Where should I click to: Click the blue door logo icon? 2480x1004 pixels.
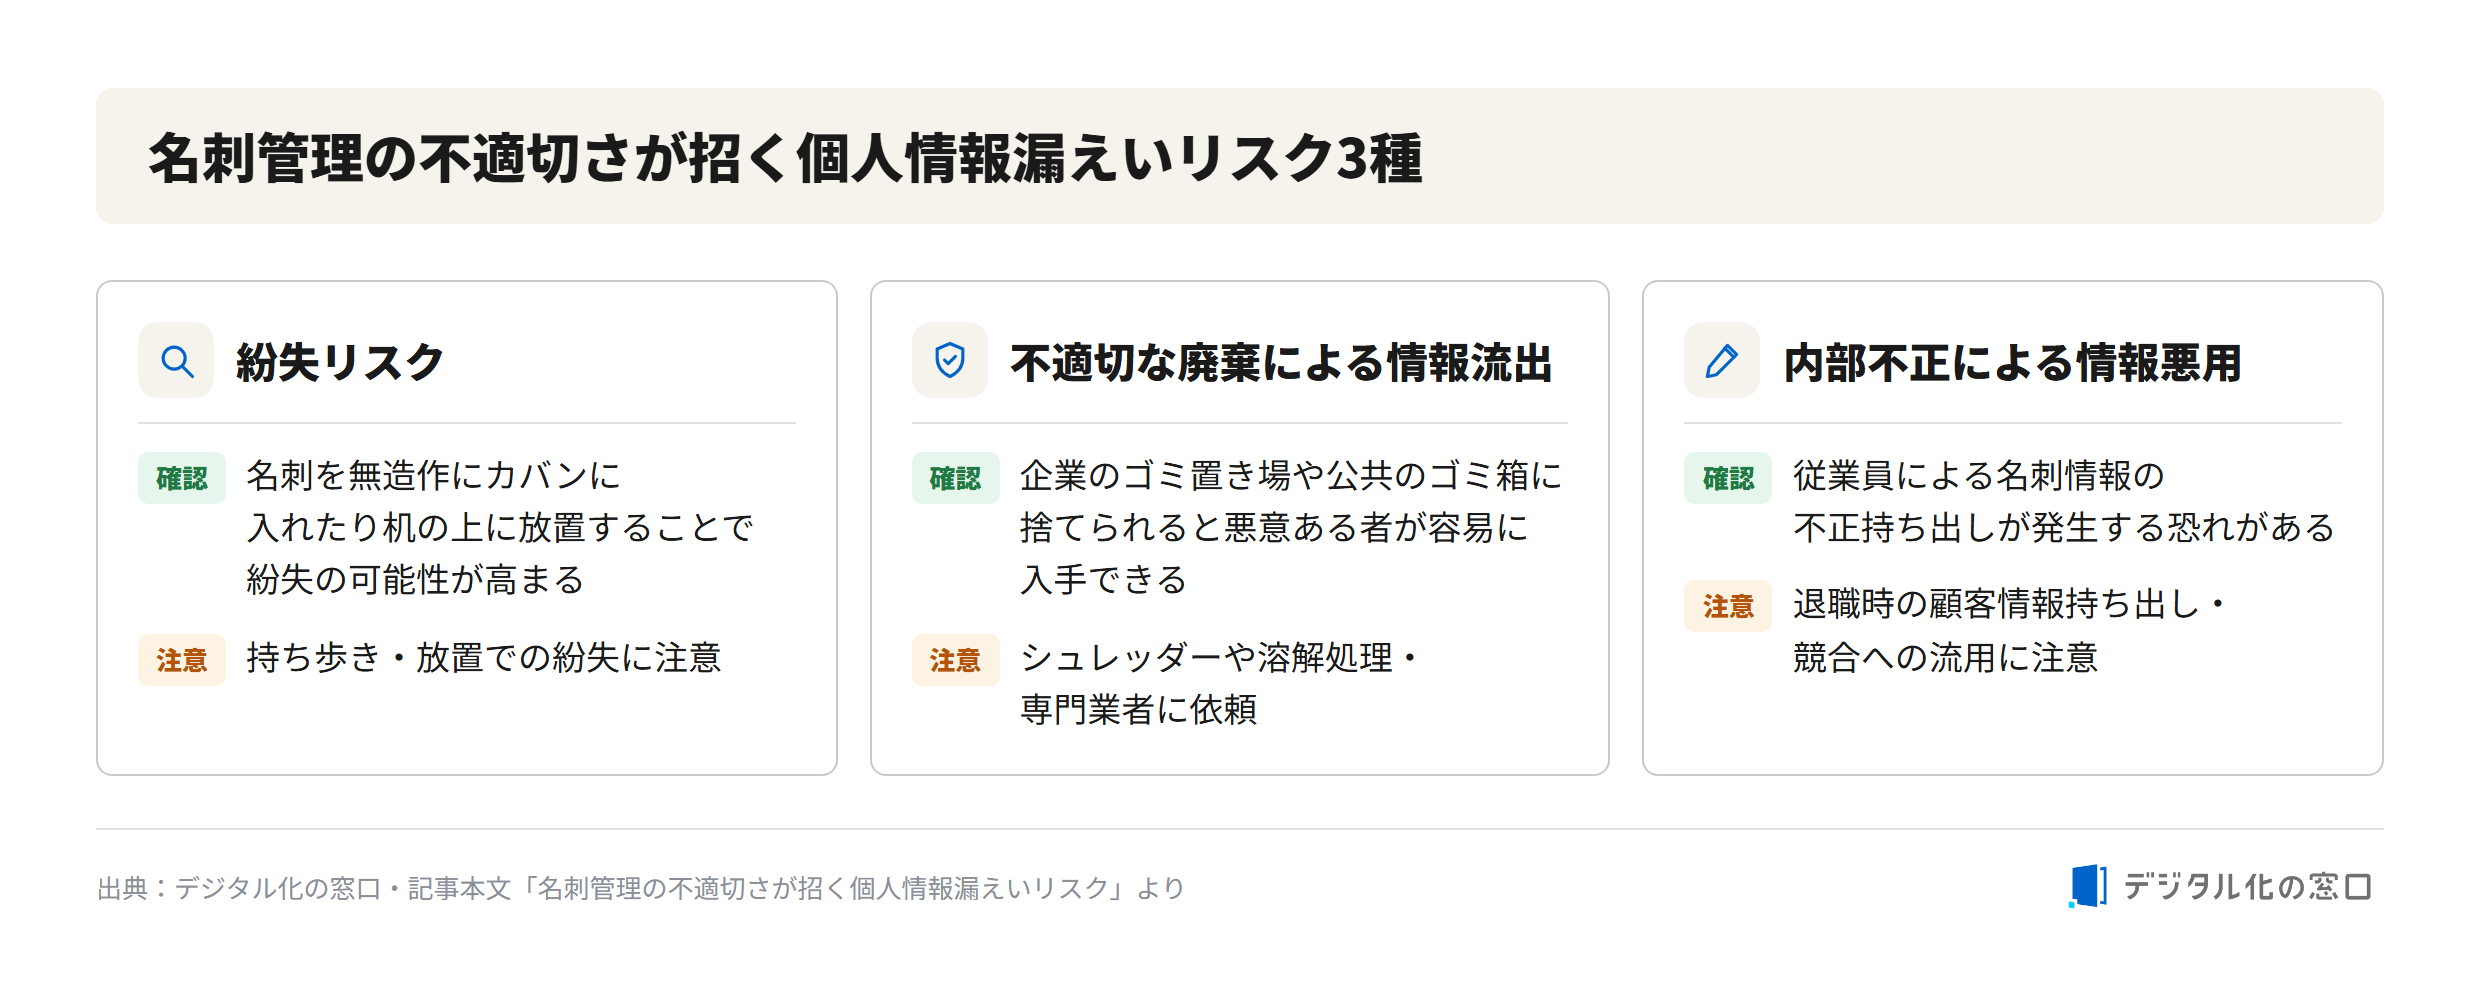(x=2089, y=886)
